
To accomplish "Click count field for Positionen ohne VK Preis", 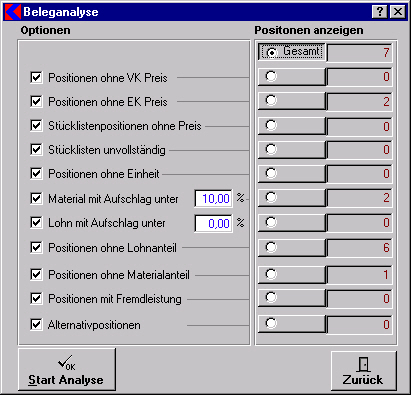I will tap(359, 77).
